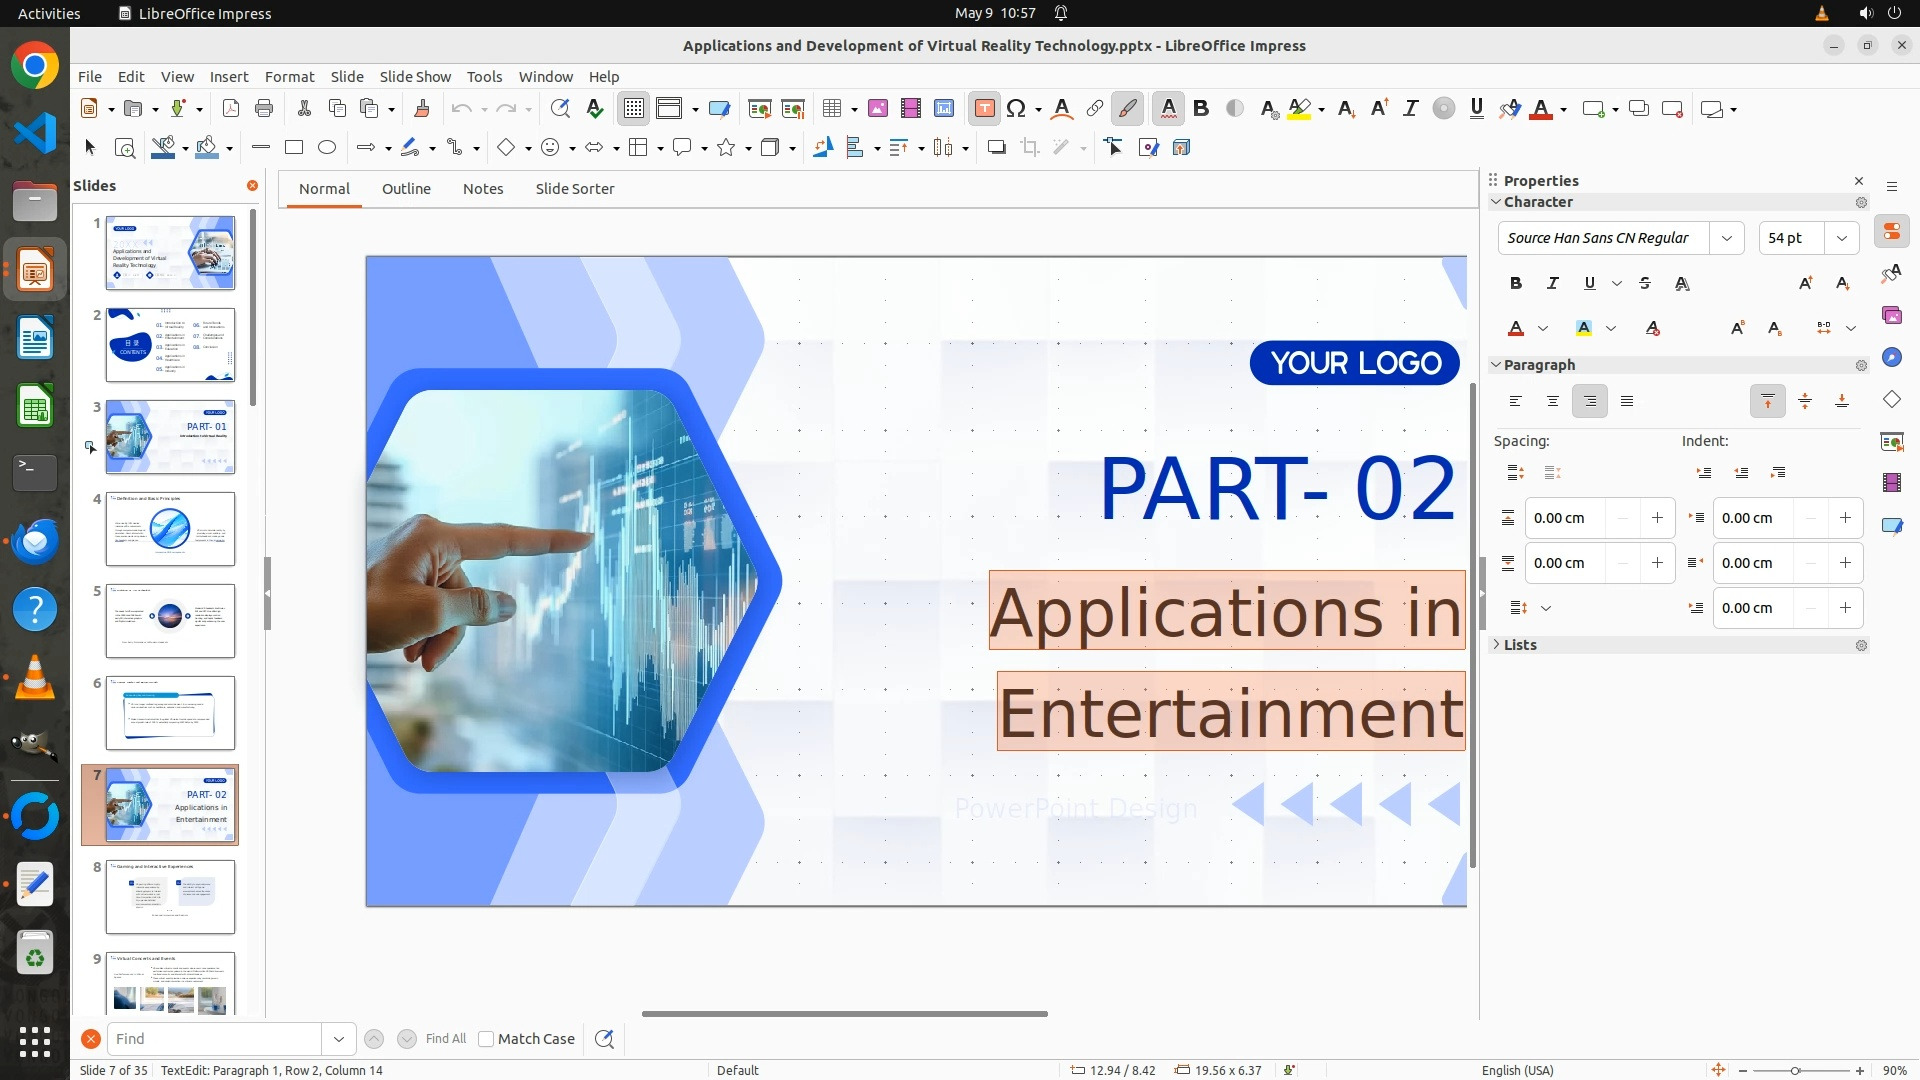1920x1080 pixels.
Task: Toggle Bold in the Character panel
Action: point(1516,284)
